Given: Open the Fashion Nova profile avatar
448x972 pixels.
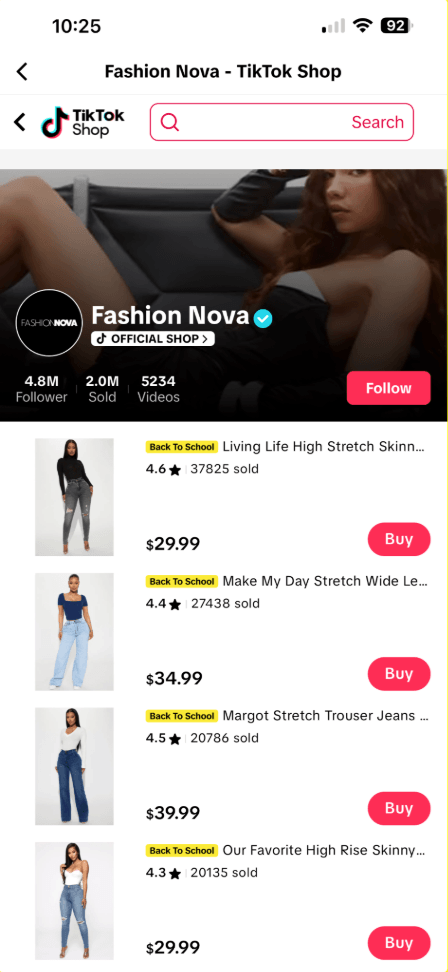Looking at the screenshot, I should click(49, 322).
